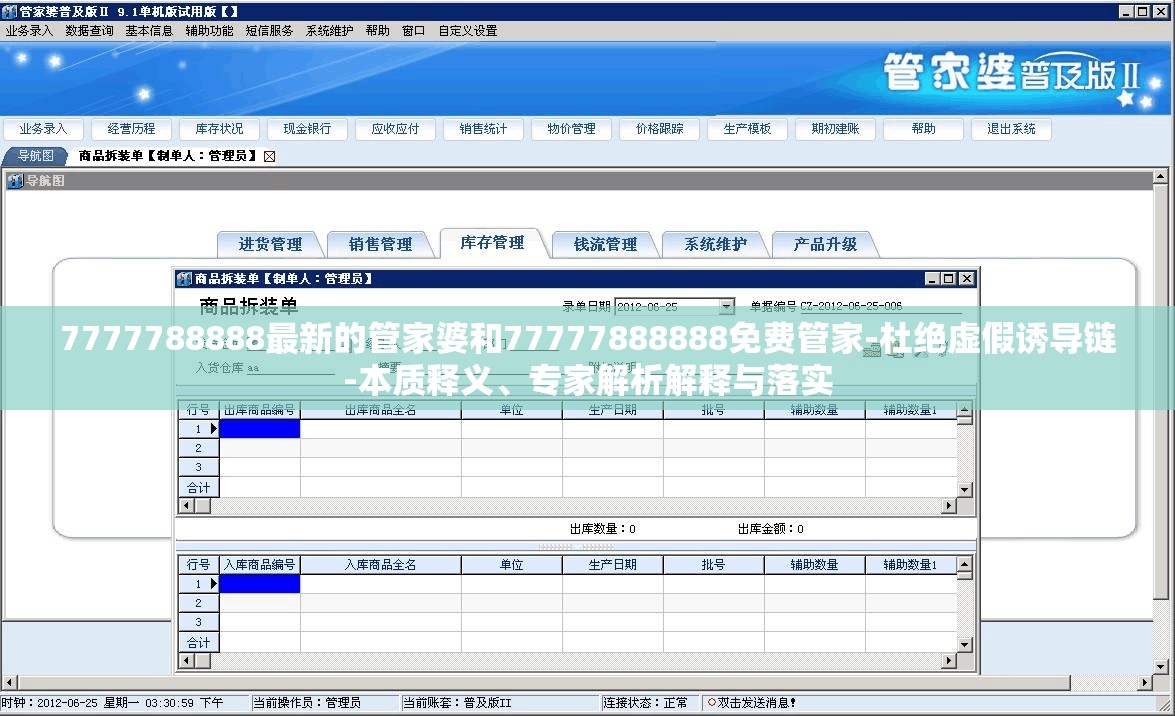
Task: Click the 出库数量：0 label
Action: tap(602, 529)
